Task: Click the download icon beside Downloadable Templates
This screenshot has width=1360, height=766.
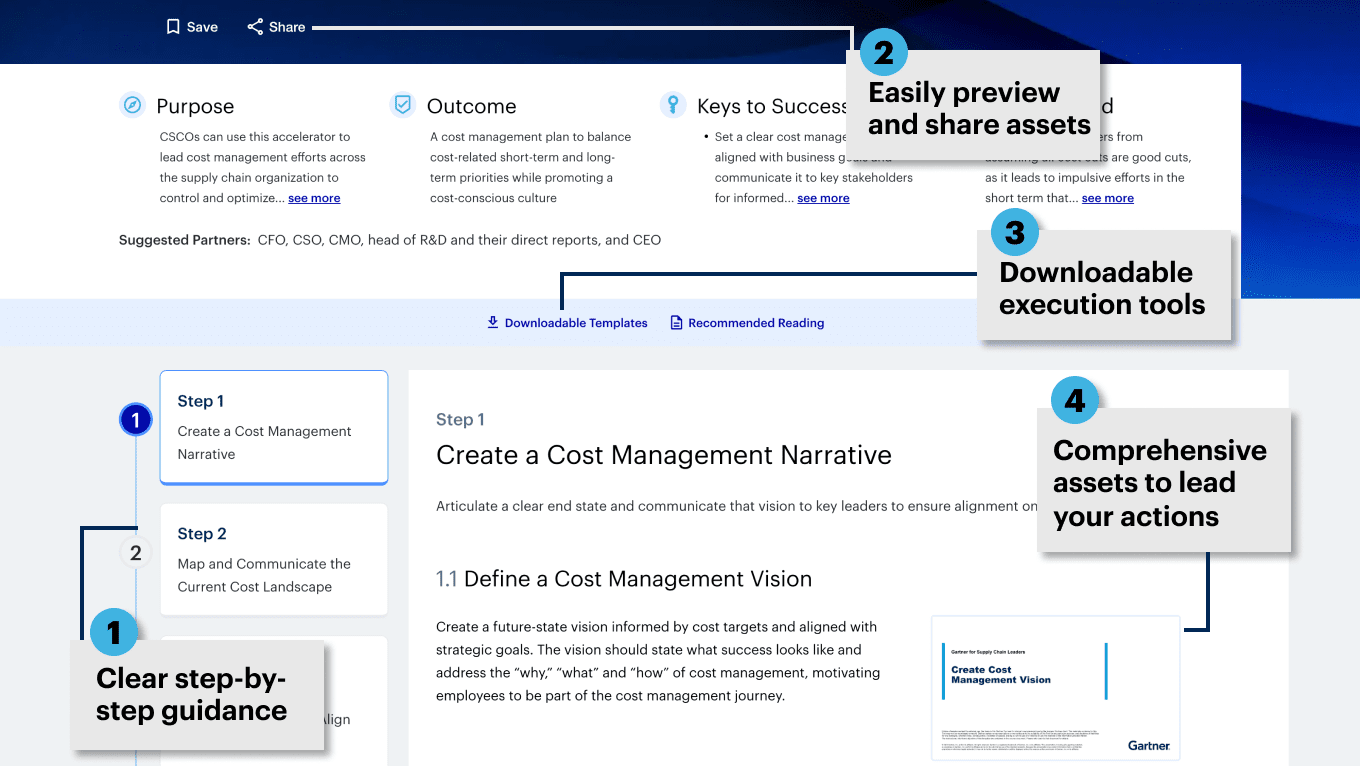Action: (x=492, y=322)
